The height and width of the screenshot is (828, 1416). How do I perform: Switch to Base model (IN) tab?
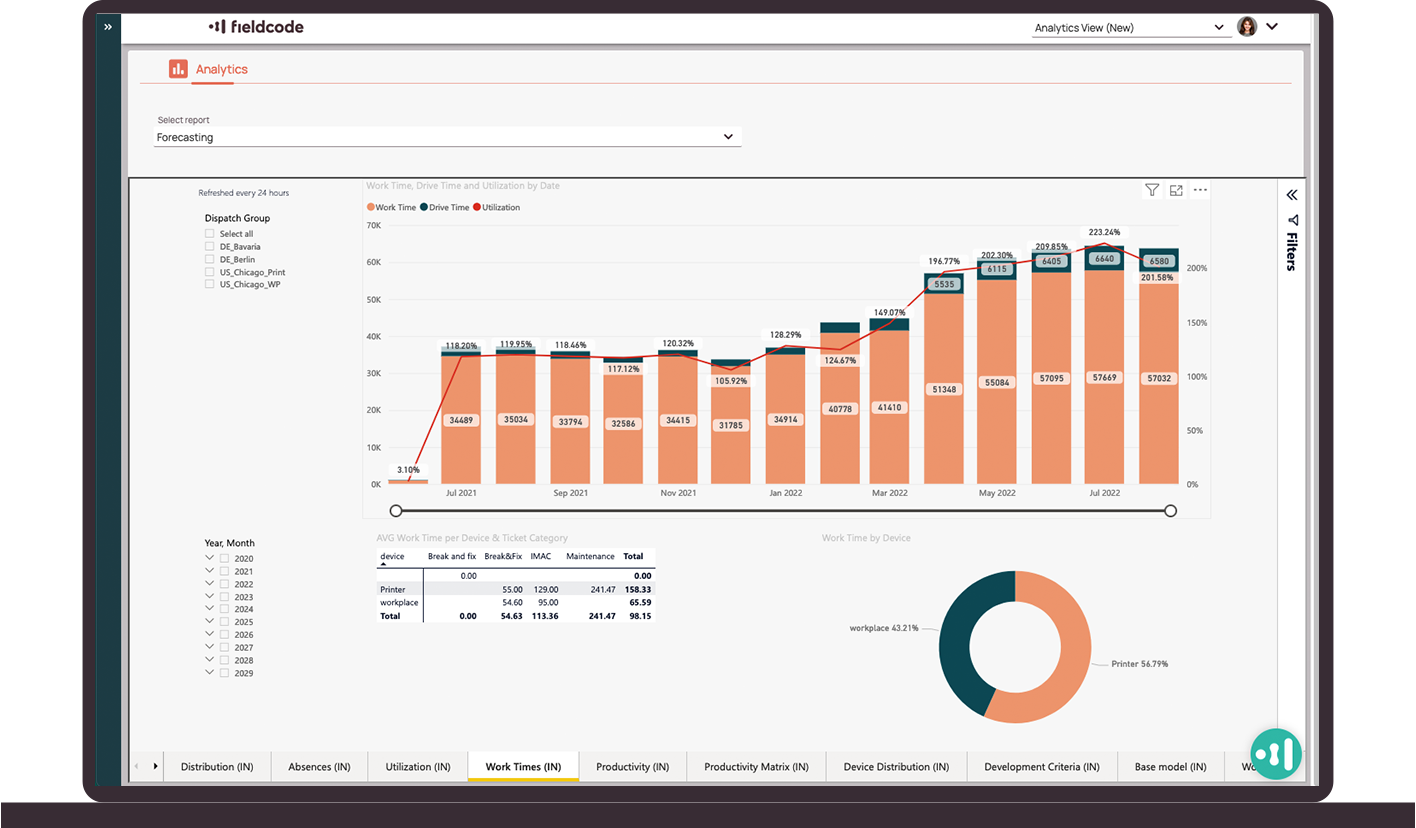1170,767
